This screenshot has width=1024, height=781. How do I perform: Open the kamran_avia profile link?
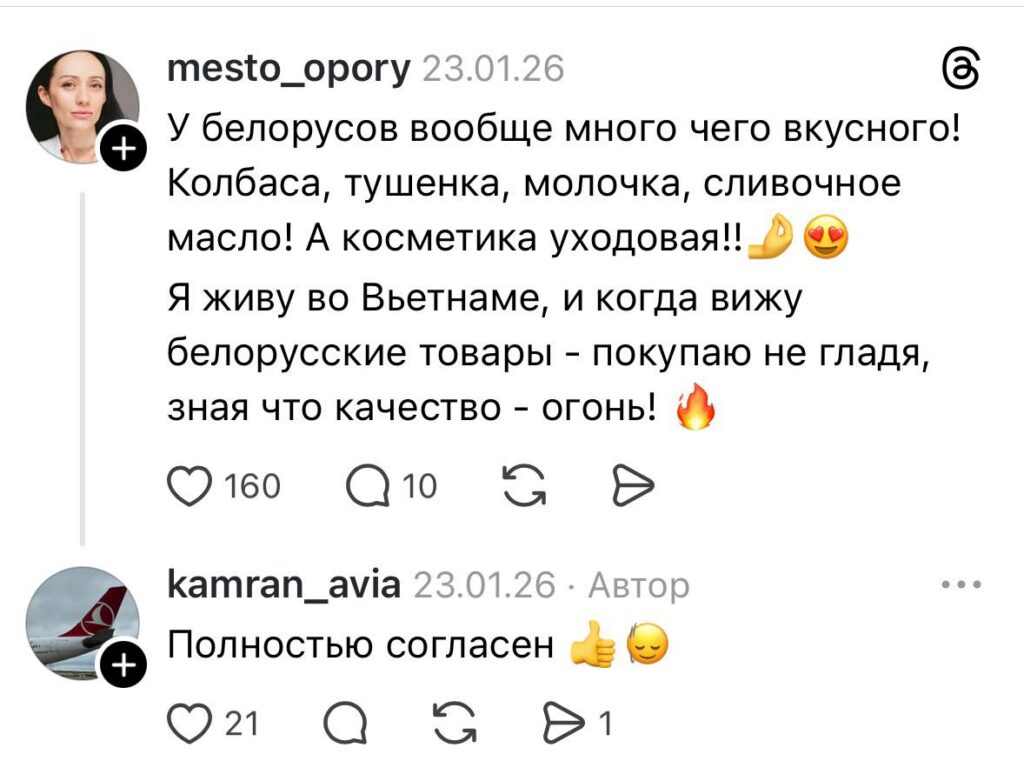point(282,584)
